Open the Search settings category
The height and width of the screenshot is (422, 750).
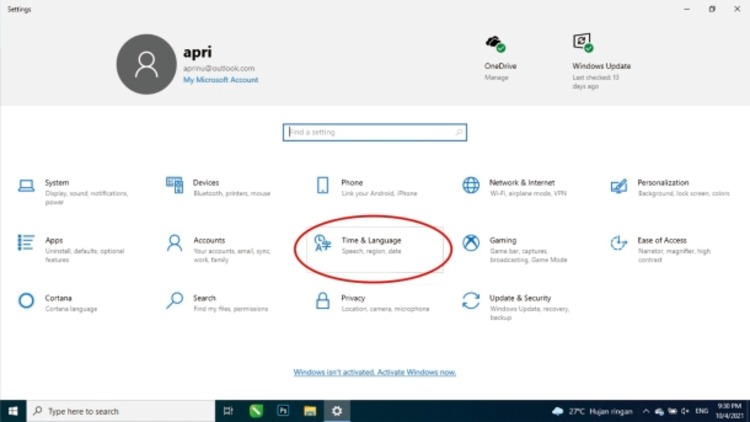point(219,302)
